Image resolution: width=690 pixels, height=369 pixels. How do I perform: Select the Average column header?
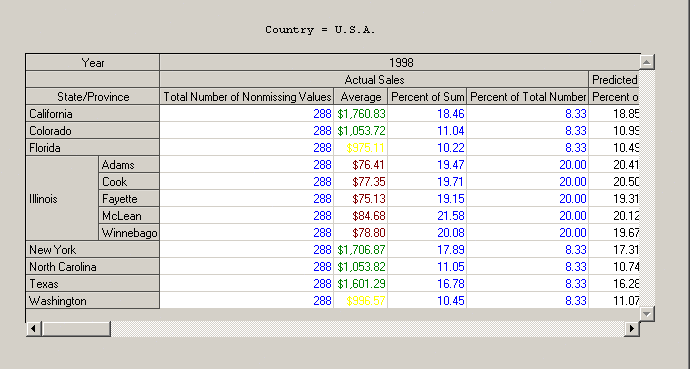coord(361,96)
